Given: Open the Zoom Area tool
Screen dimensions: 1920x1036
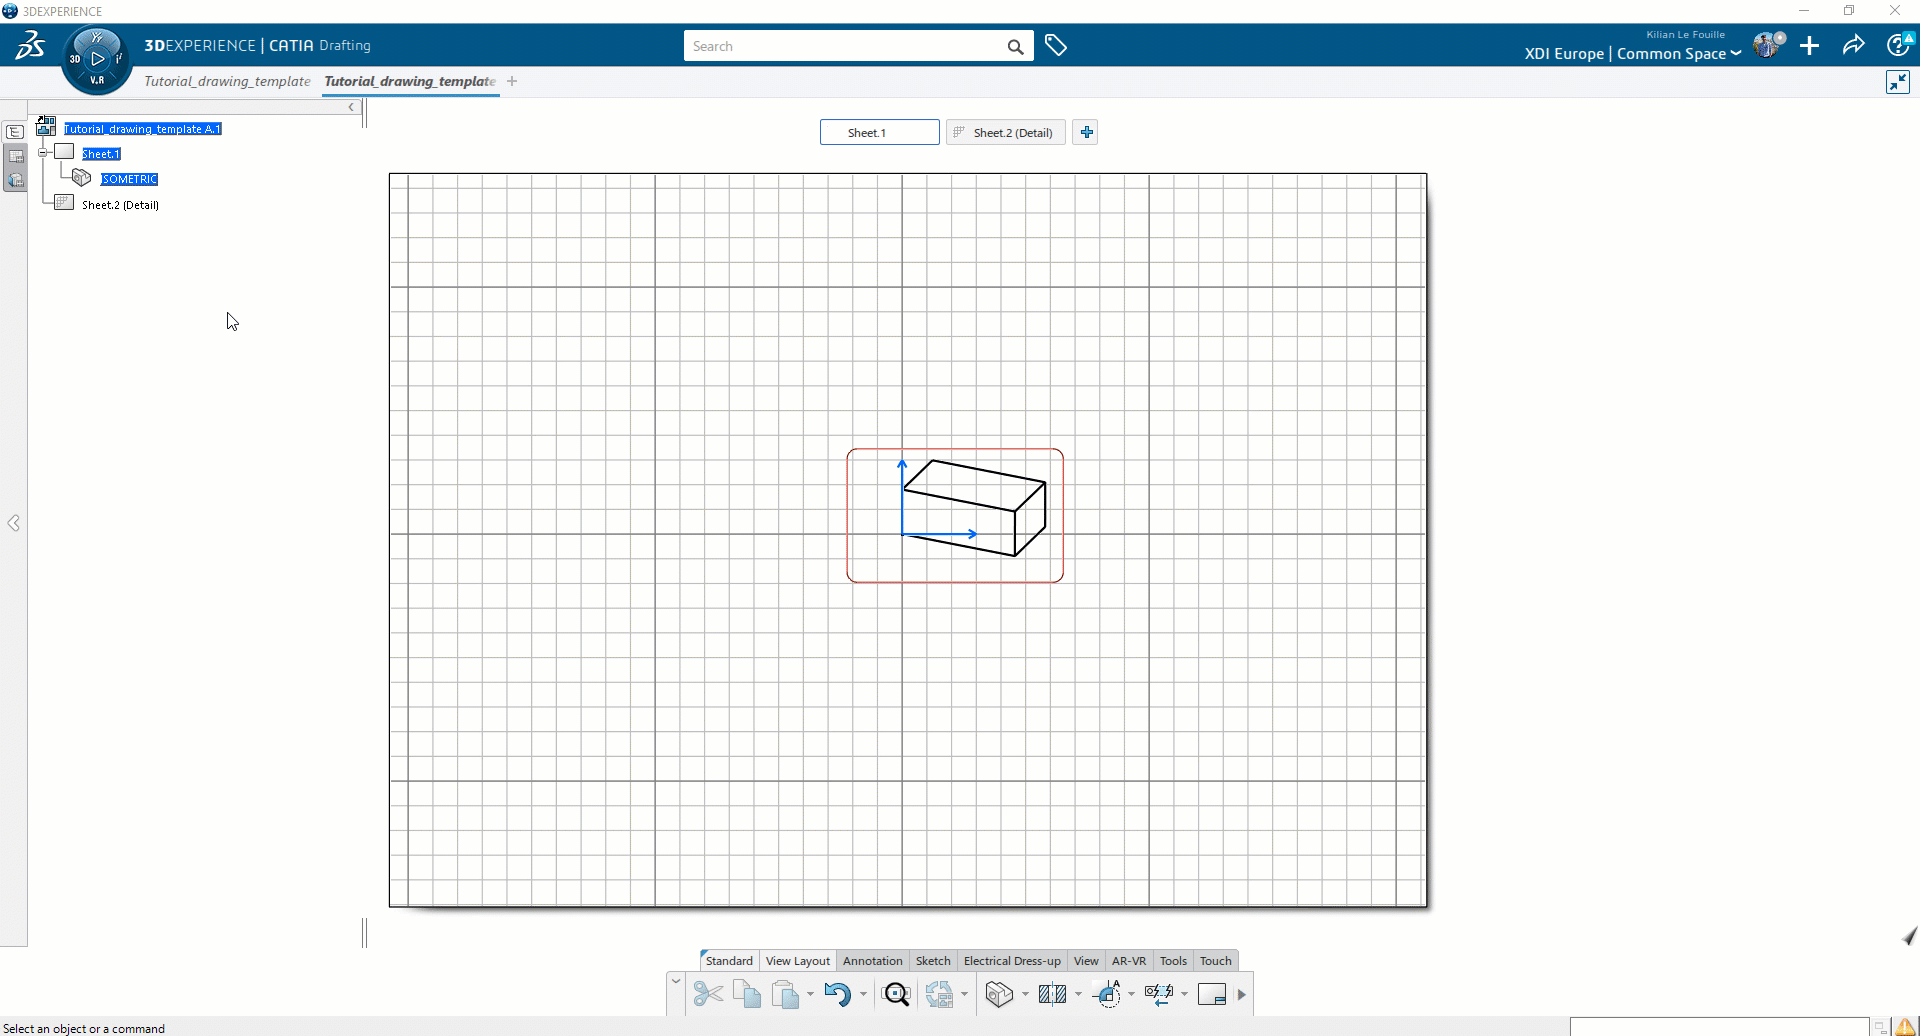Looking at the screenshot, I should click(x=896, y=994).
